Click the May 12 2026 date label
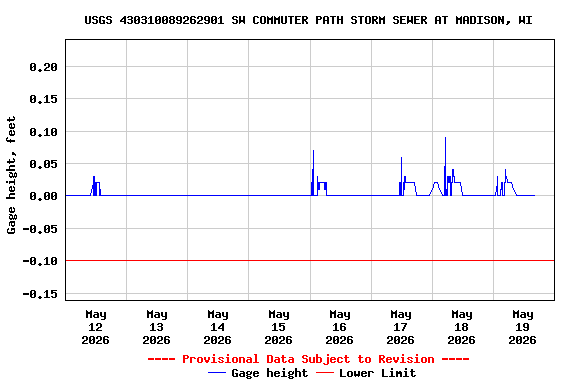The image size is (576, 384). pyautogui.click(x=96, y=327)
